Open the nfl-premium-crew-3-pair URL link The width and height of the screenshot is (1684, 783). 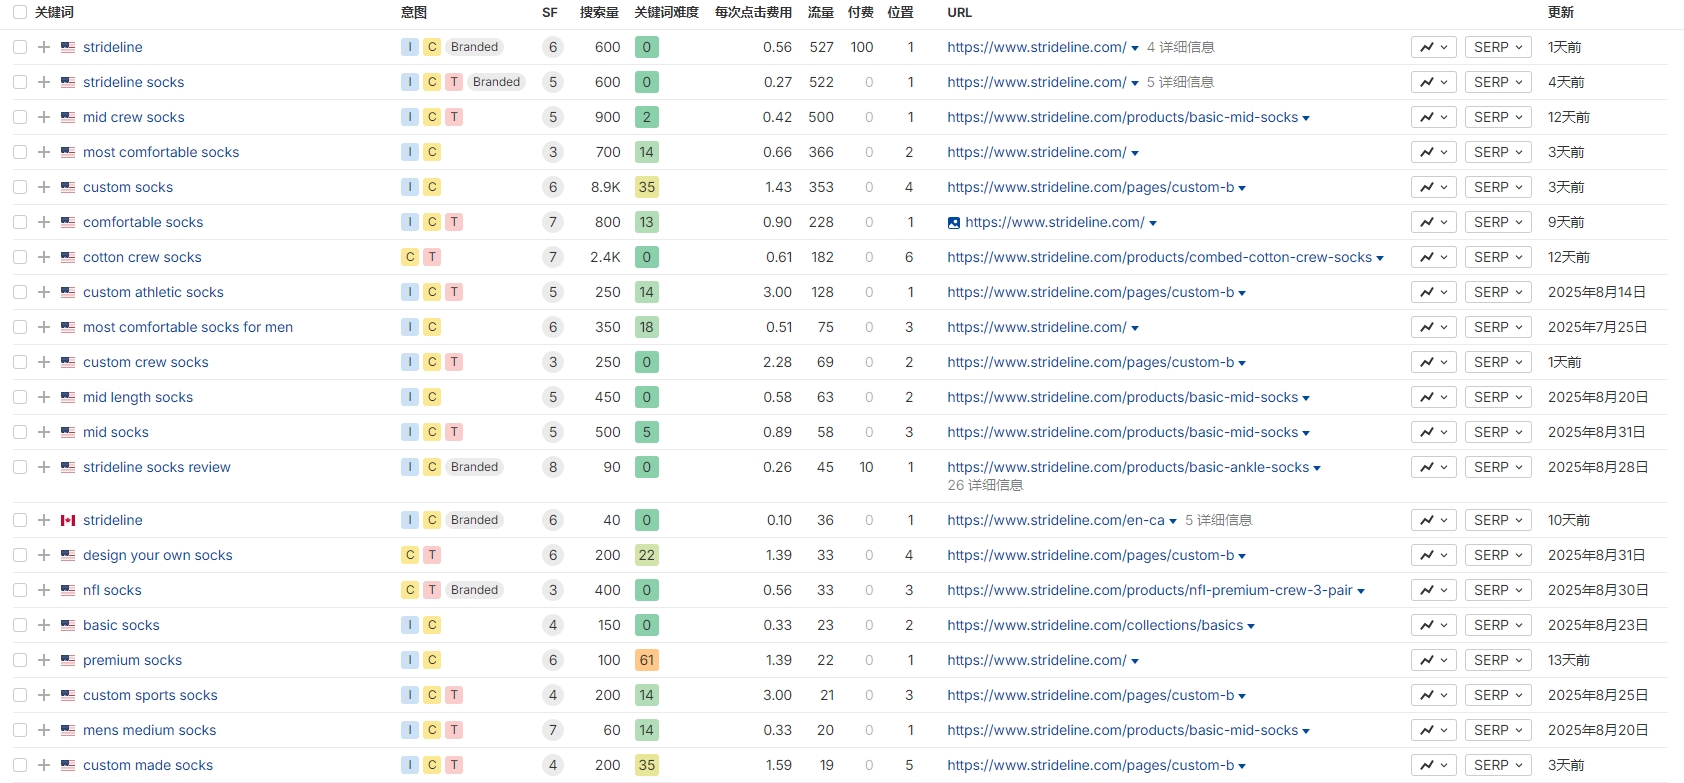[1150, 590]
